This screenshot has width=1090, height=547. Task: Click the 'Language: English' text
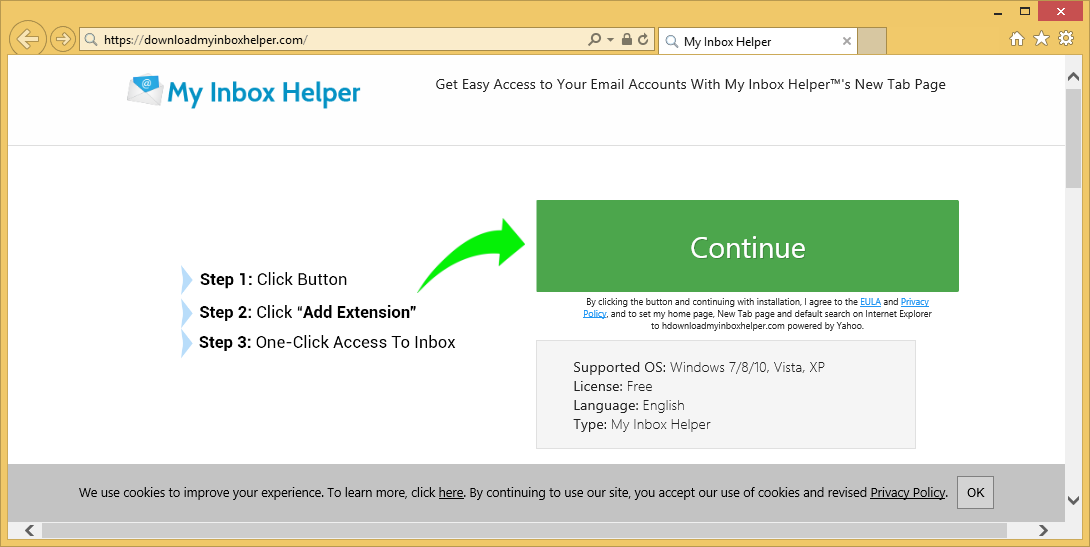tap(628, 405)
